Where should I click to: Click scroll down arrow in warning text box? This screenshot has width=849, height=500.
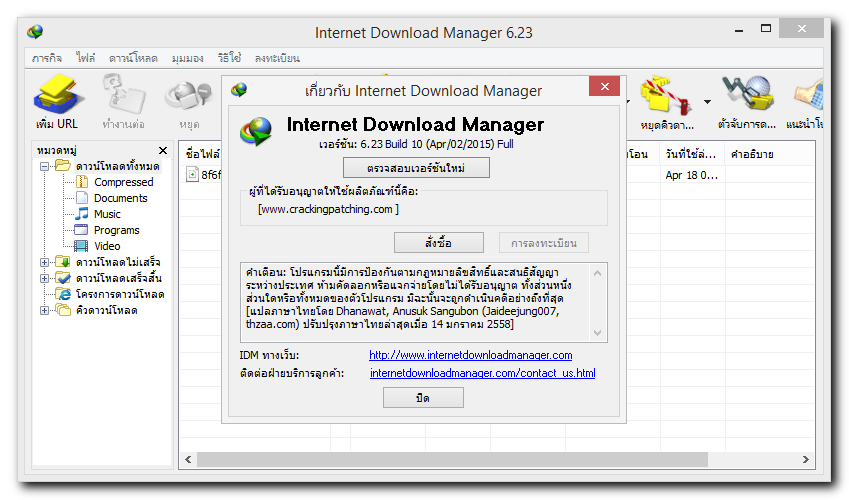597,333
